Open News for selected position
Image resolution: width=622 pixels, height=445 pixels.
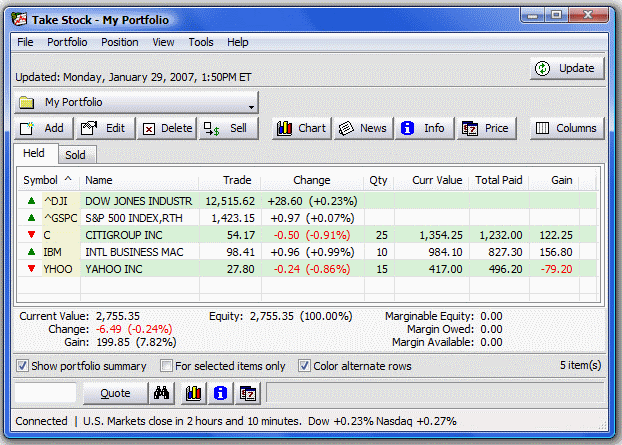point(361,128)
